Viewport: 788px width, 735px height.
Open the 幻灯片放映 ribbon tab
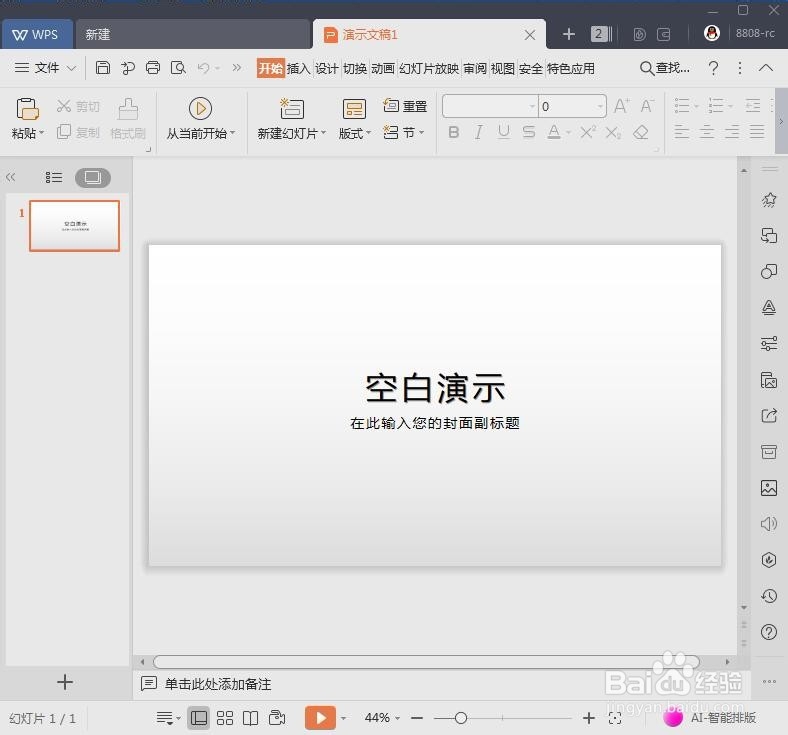(429, 68)
